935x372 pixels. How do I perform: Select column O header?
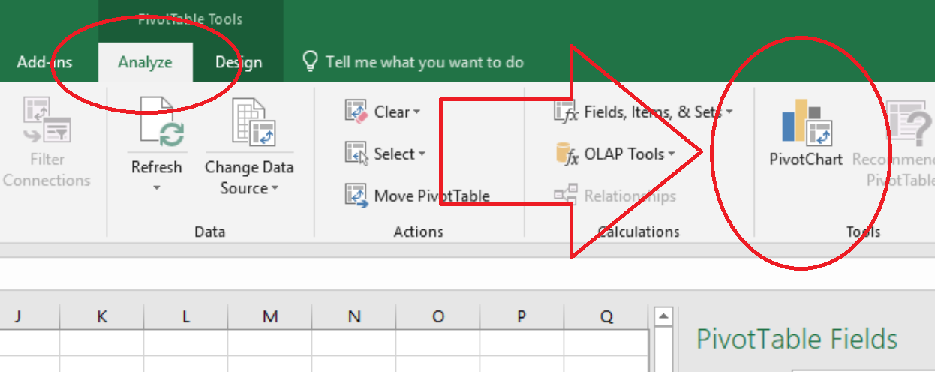pyautogui.click(x=438, y=317)
